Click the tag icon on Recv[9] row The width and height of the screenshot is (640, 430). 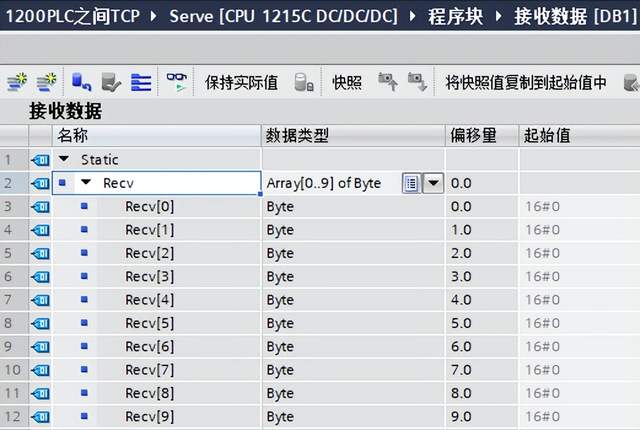click(40, 417)
